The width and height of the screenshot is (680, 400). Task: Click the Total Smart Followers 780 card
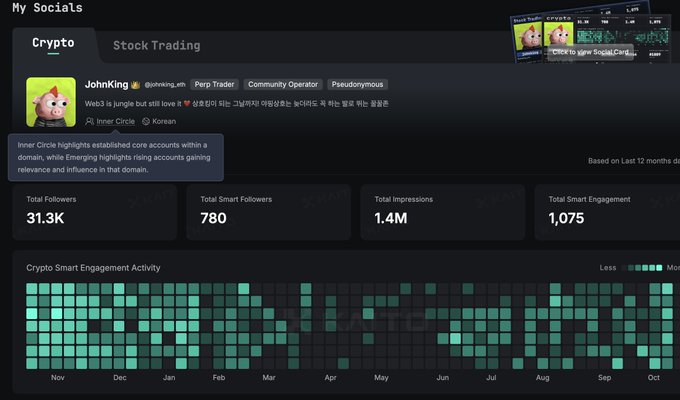coord(268,212)
